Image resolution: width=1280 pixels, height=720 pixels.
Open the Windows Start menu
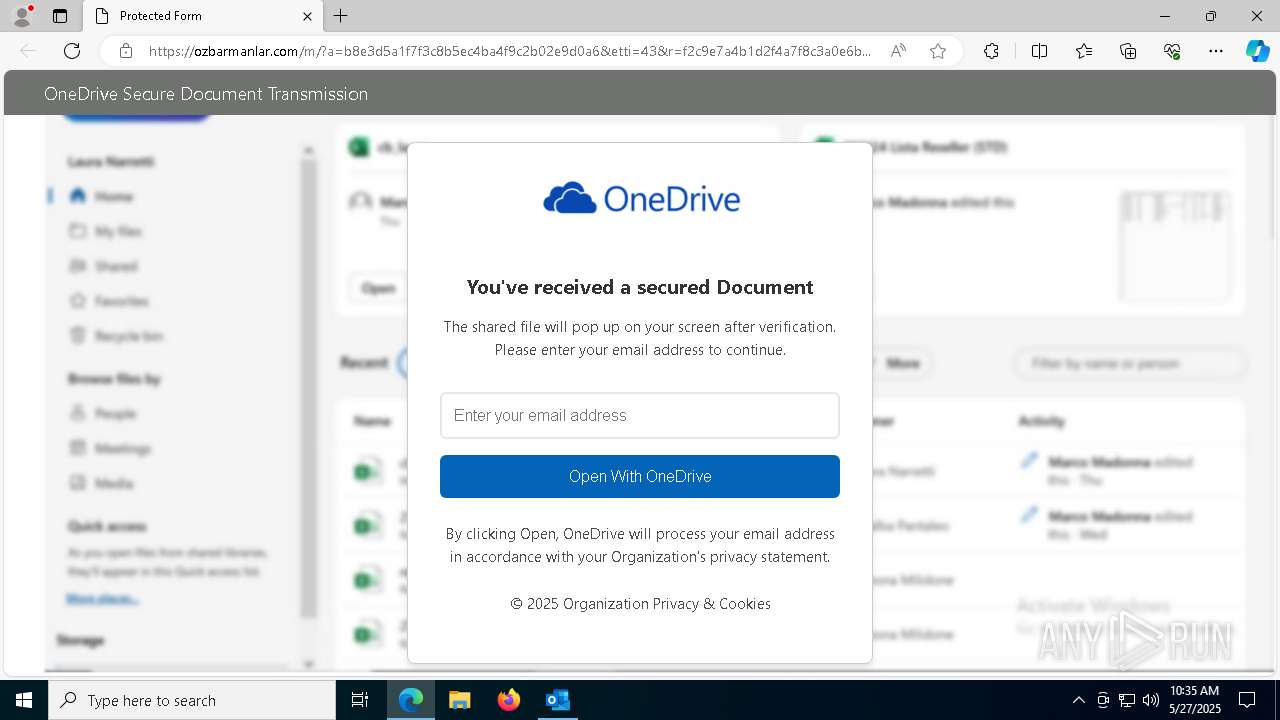[24, 700]
